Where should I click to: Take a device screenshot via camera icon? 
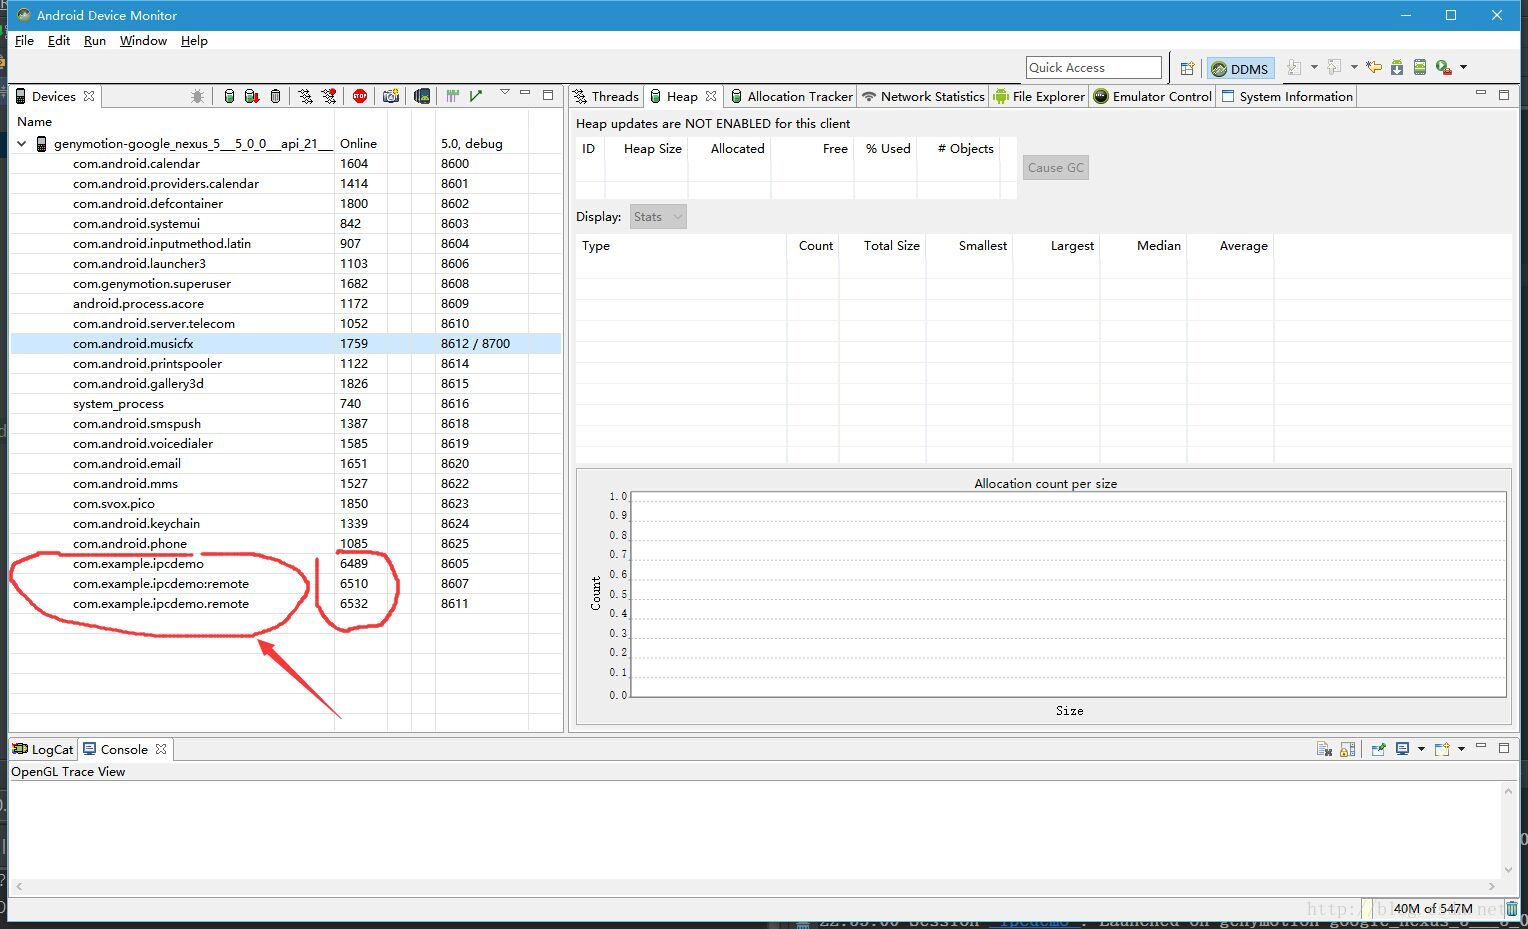click(x=391, y=96)
